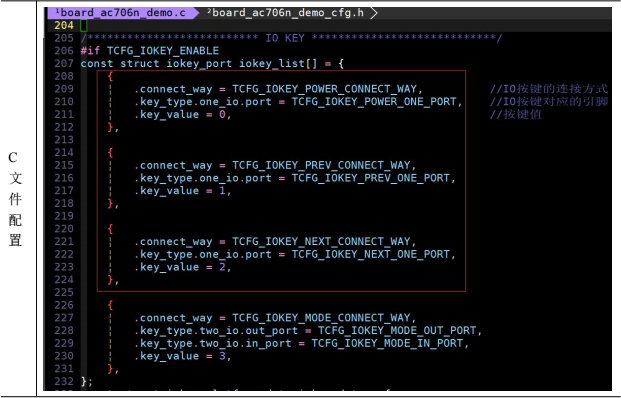Screen dimensions: 621x398
Task: Switch to board_ac706n_demo.c tab
Action: (123, 13)
